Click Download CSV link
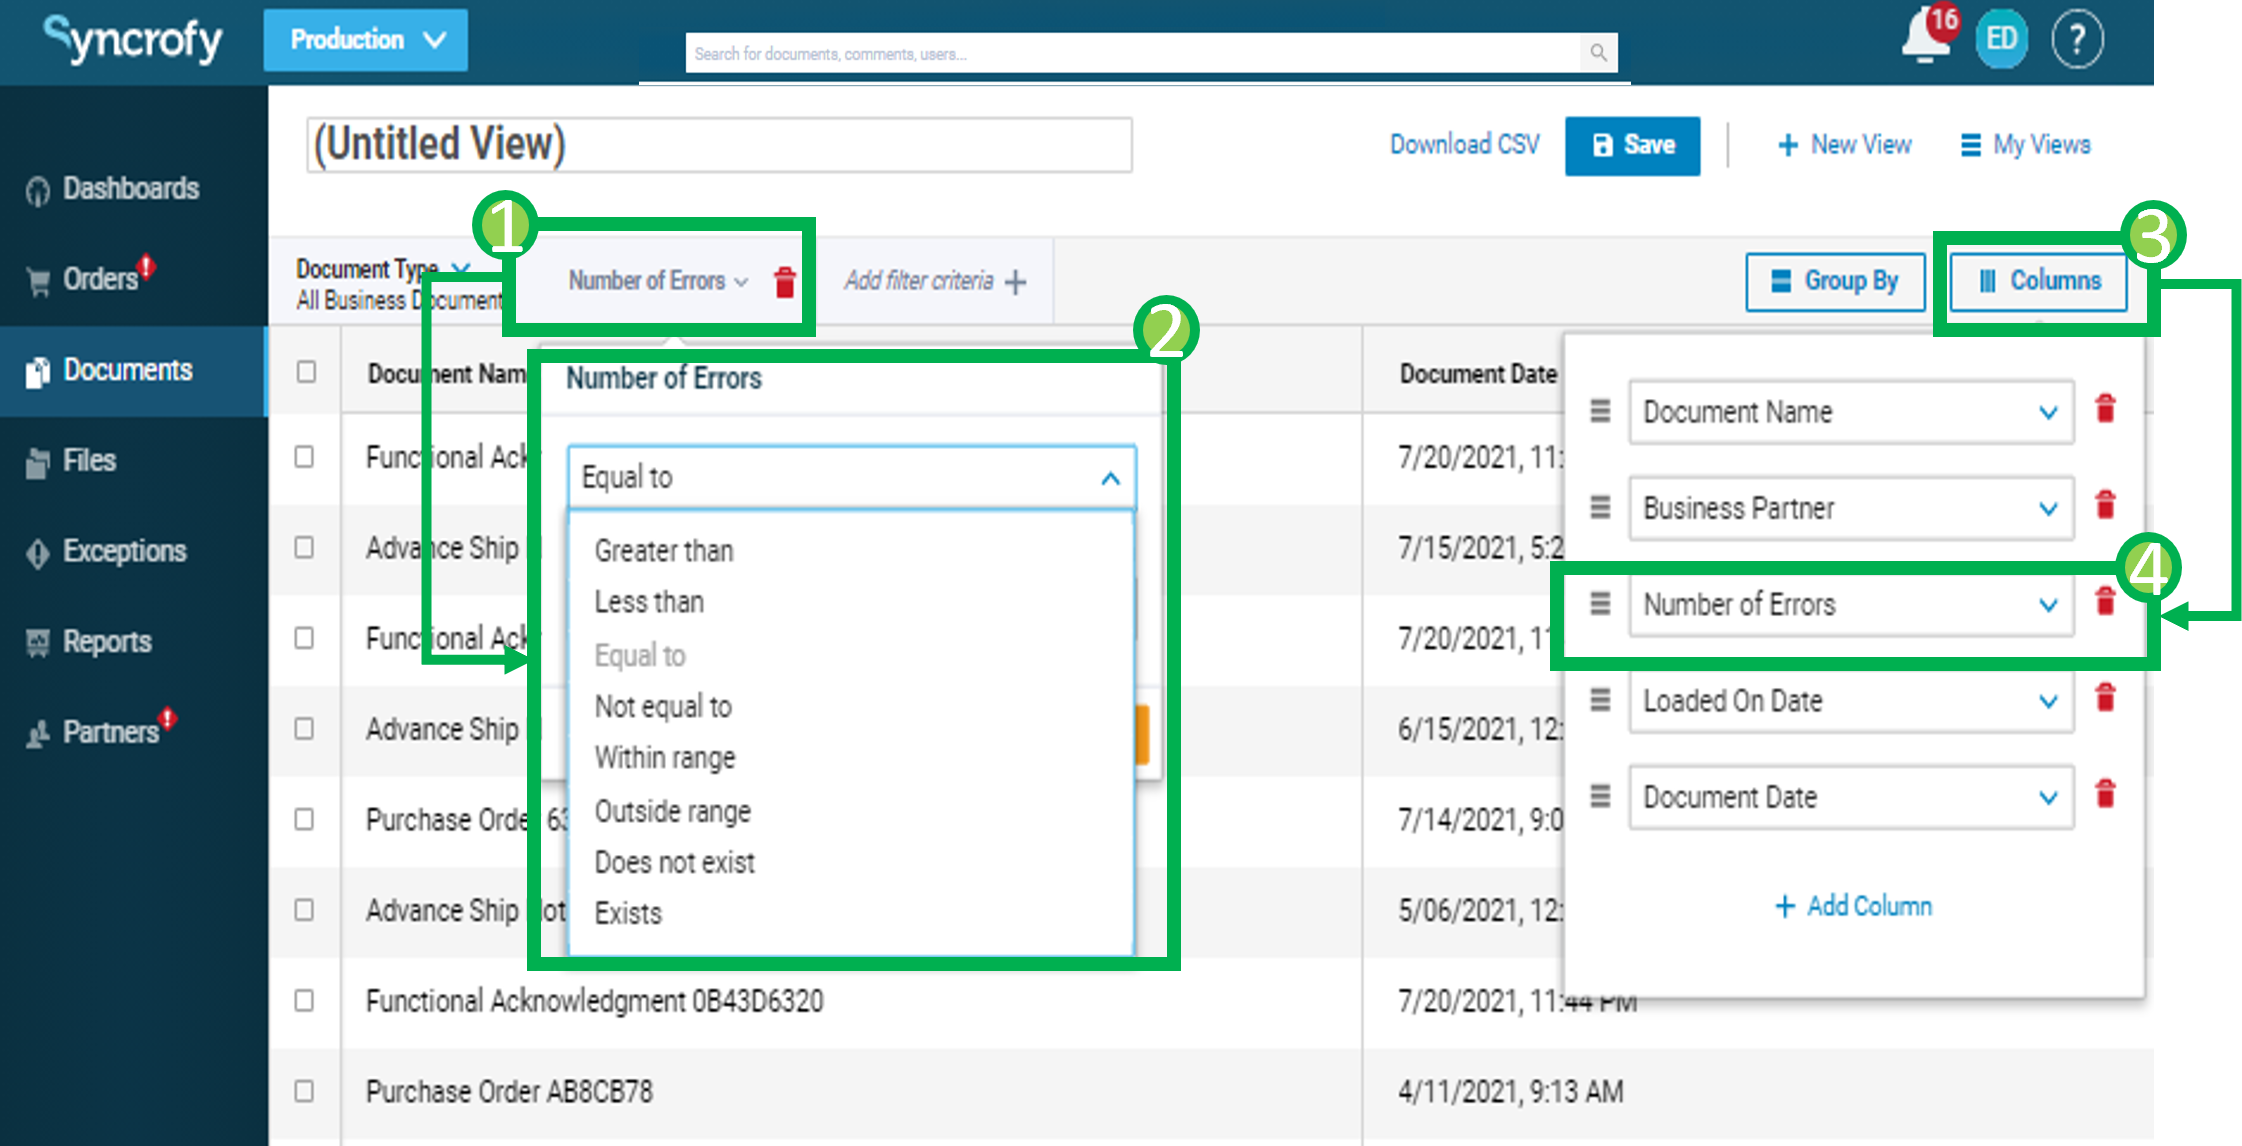Image resolution: width=2242 pixels, height=1146 pixels. (1465, 145)
